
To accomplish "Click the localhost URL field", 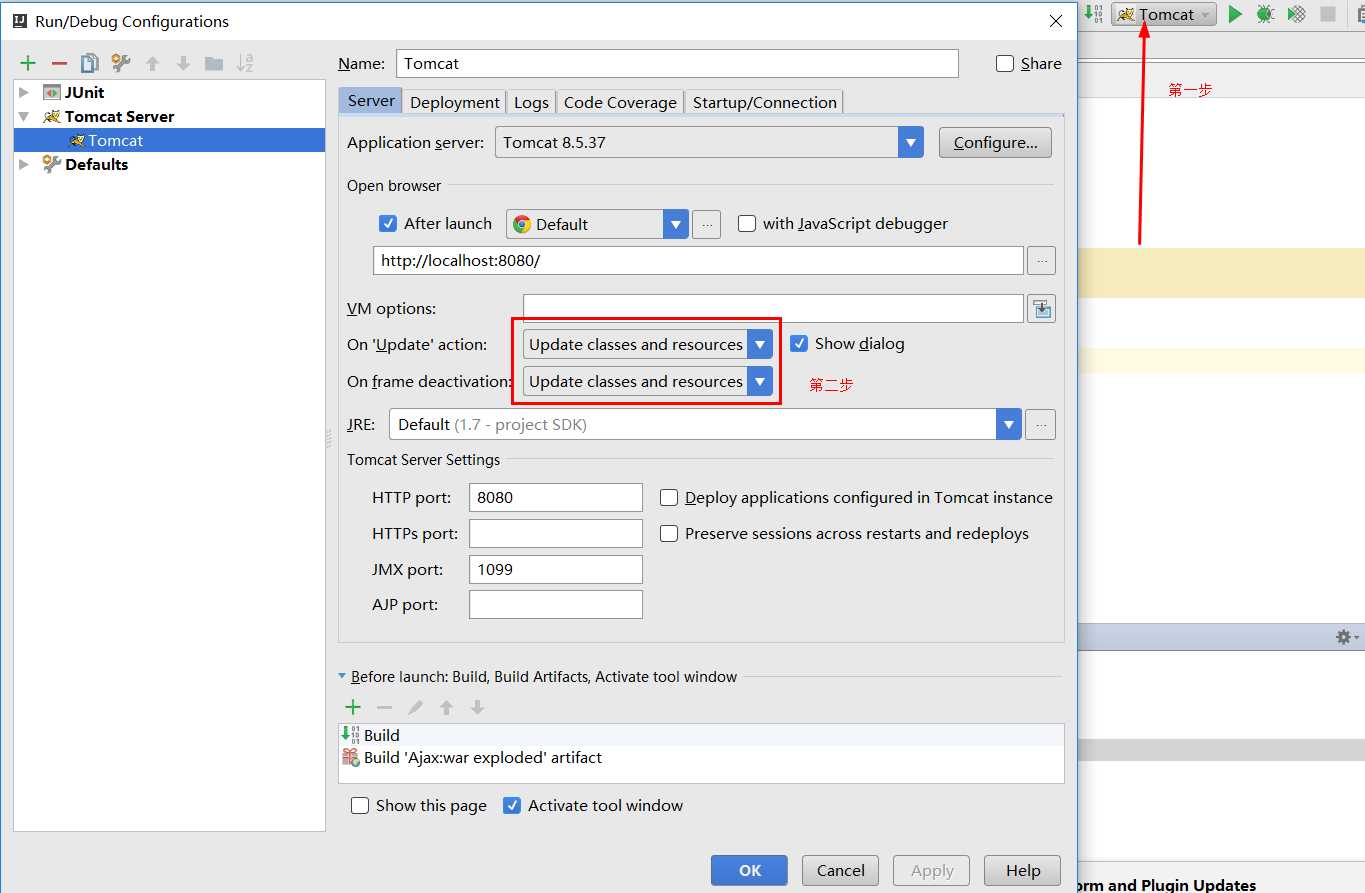I will [x=698, y=260].
